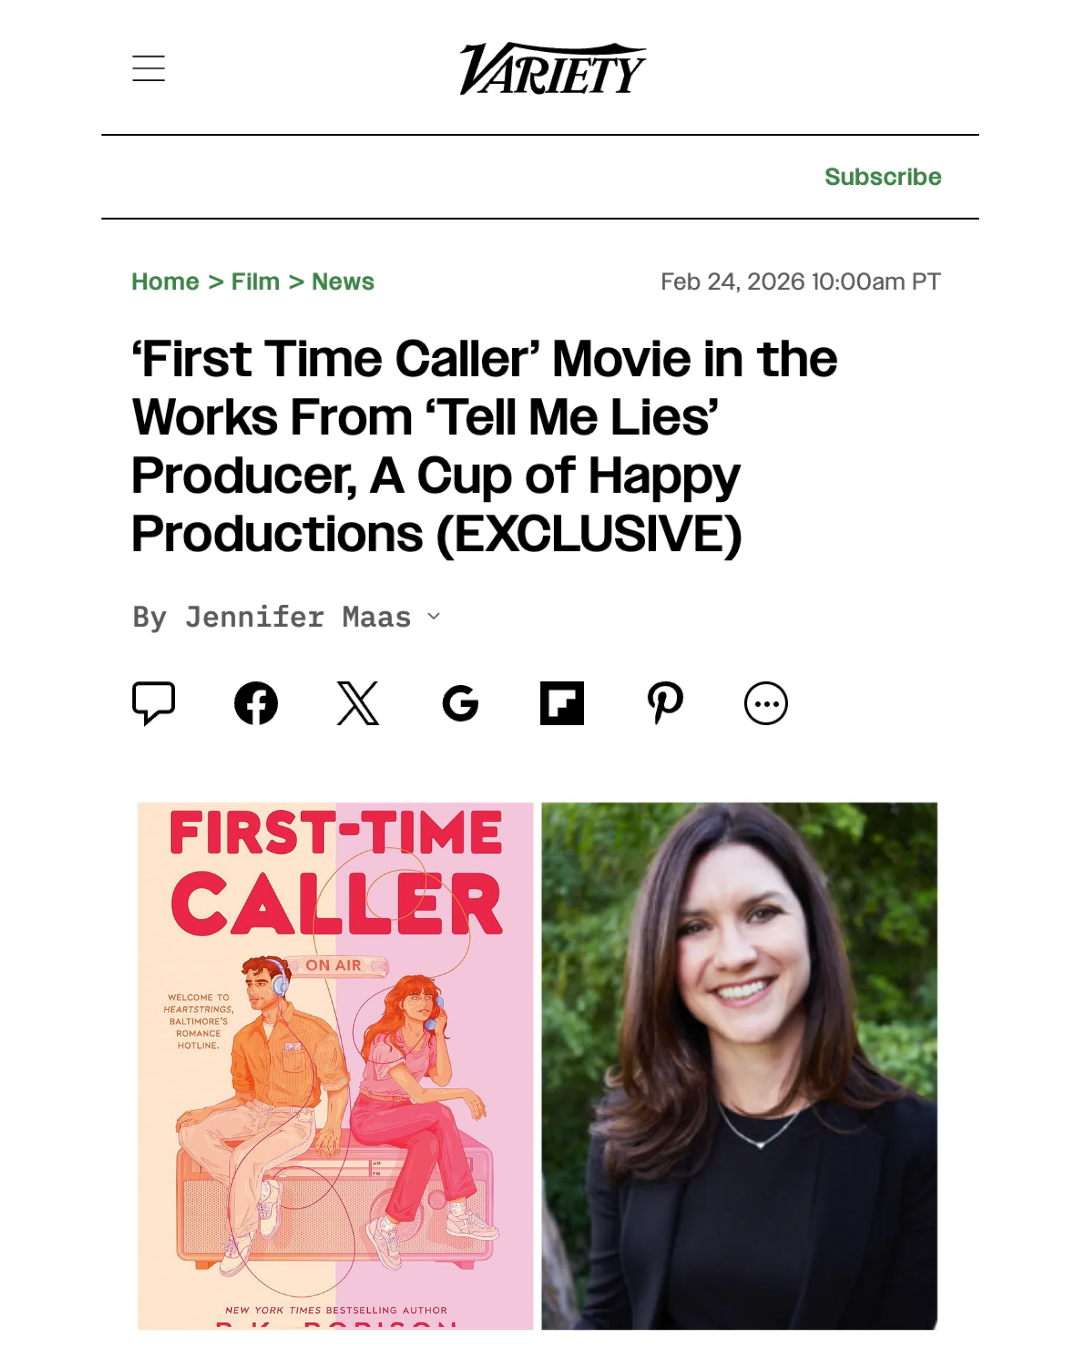
Task: Open the Film breadcrumb section
Action: click(x=255, y=282)
